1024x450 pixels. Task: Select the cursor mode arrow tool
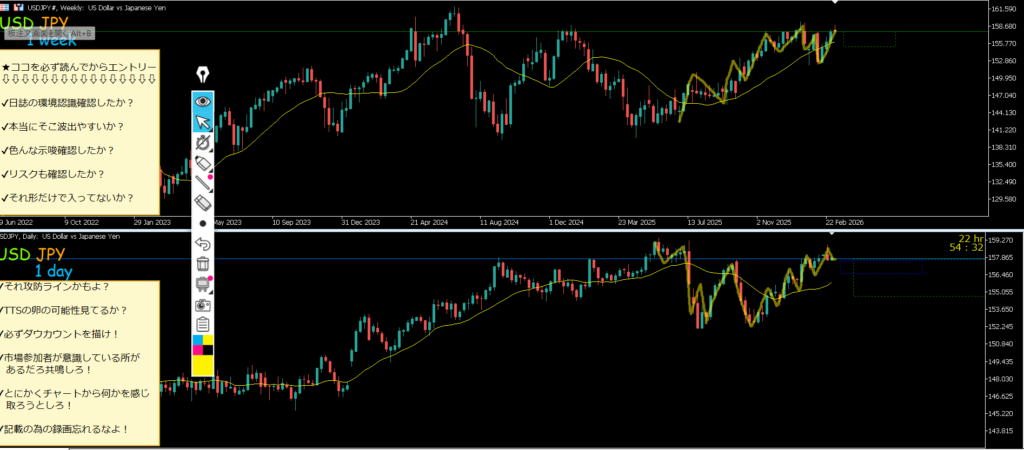point(202,121)
